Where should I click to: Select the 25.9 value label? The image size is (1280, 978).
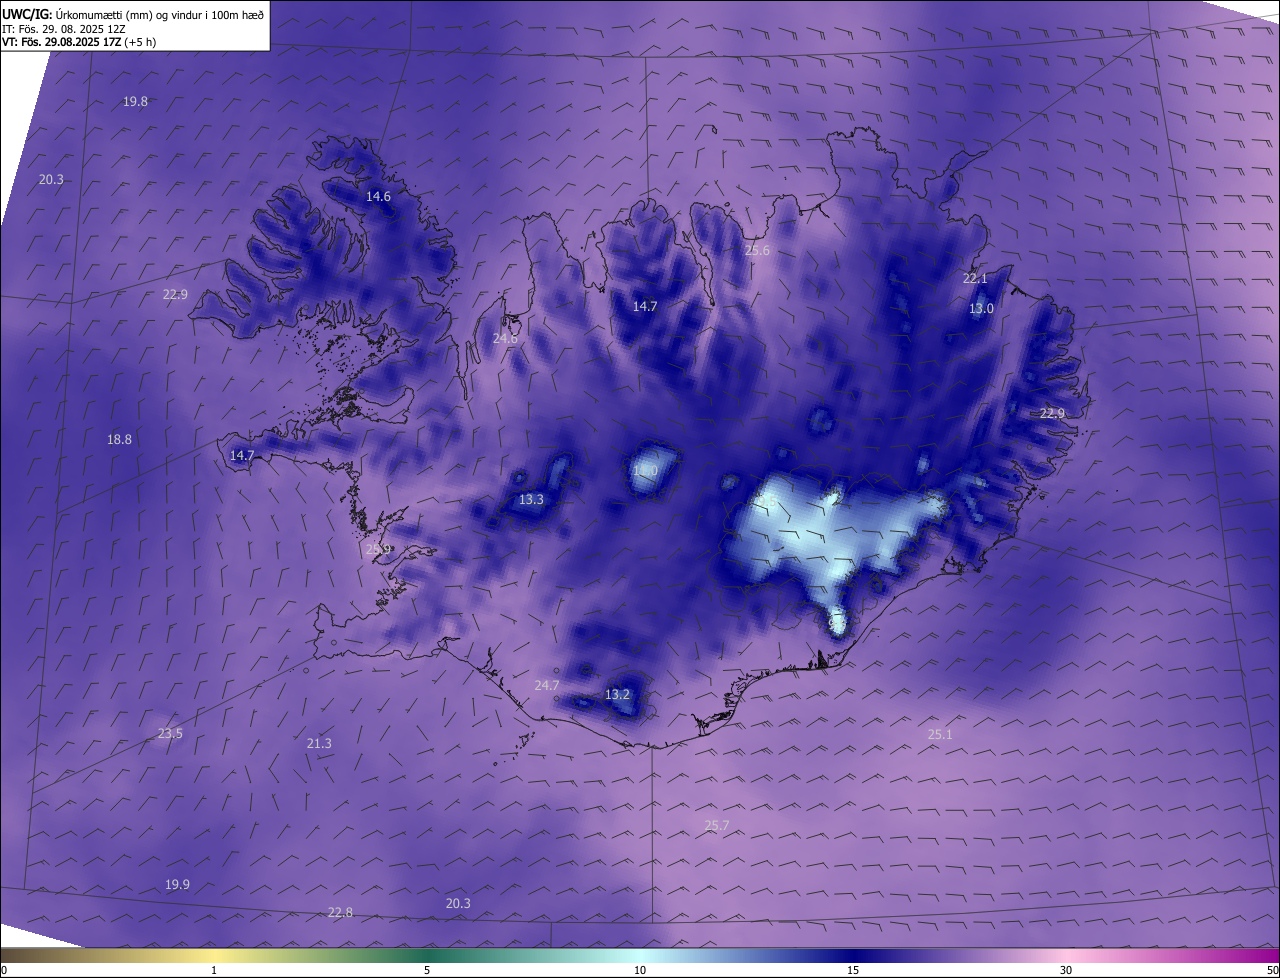(x=378, y=550)
